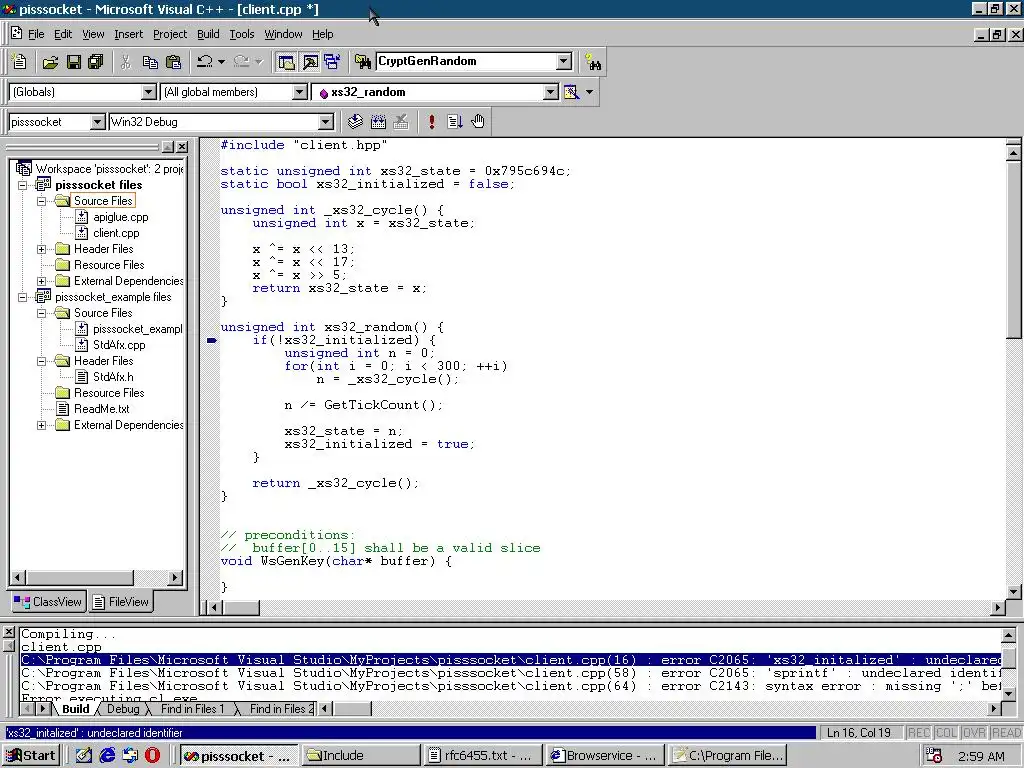The height and width of the screenshot is (768, 1024).
Task: Click the Compile toolbar icon
Action: coord(355,121)
